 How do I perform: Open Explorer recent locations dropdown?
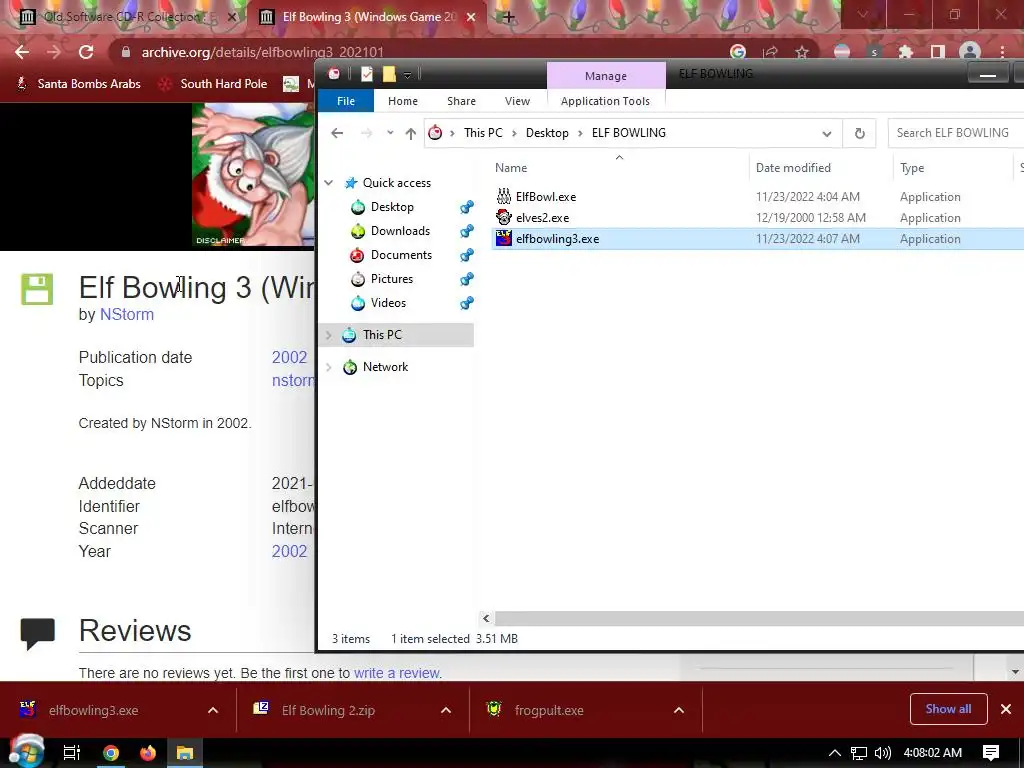tap(390, 133)
